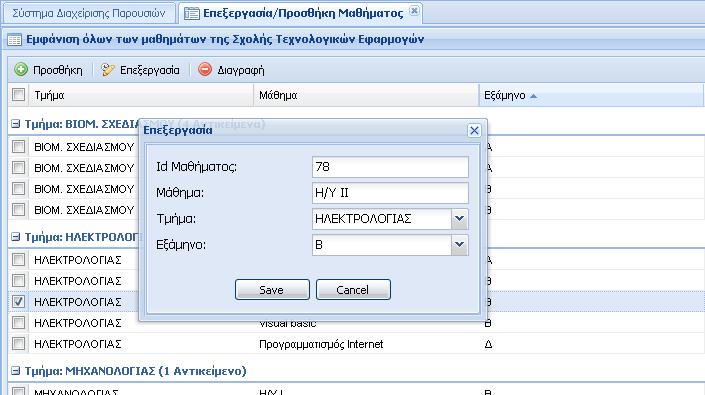
Task: Click the Id Μαθήματος input field
Action: [390, 167]
